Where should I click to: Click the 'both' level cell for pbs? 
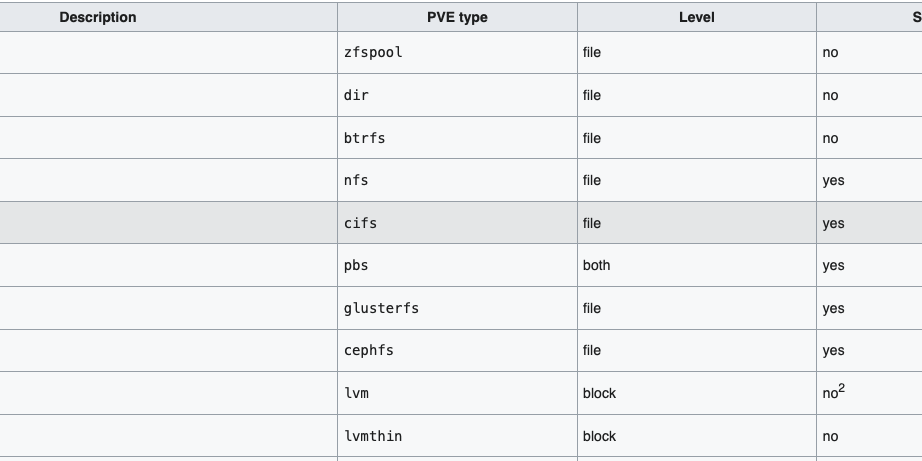[x=596, y=265]
